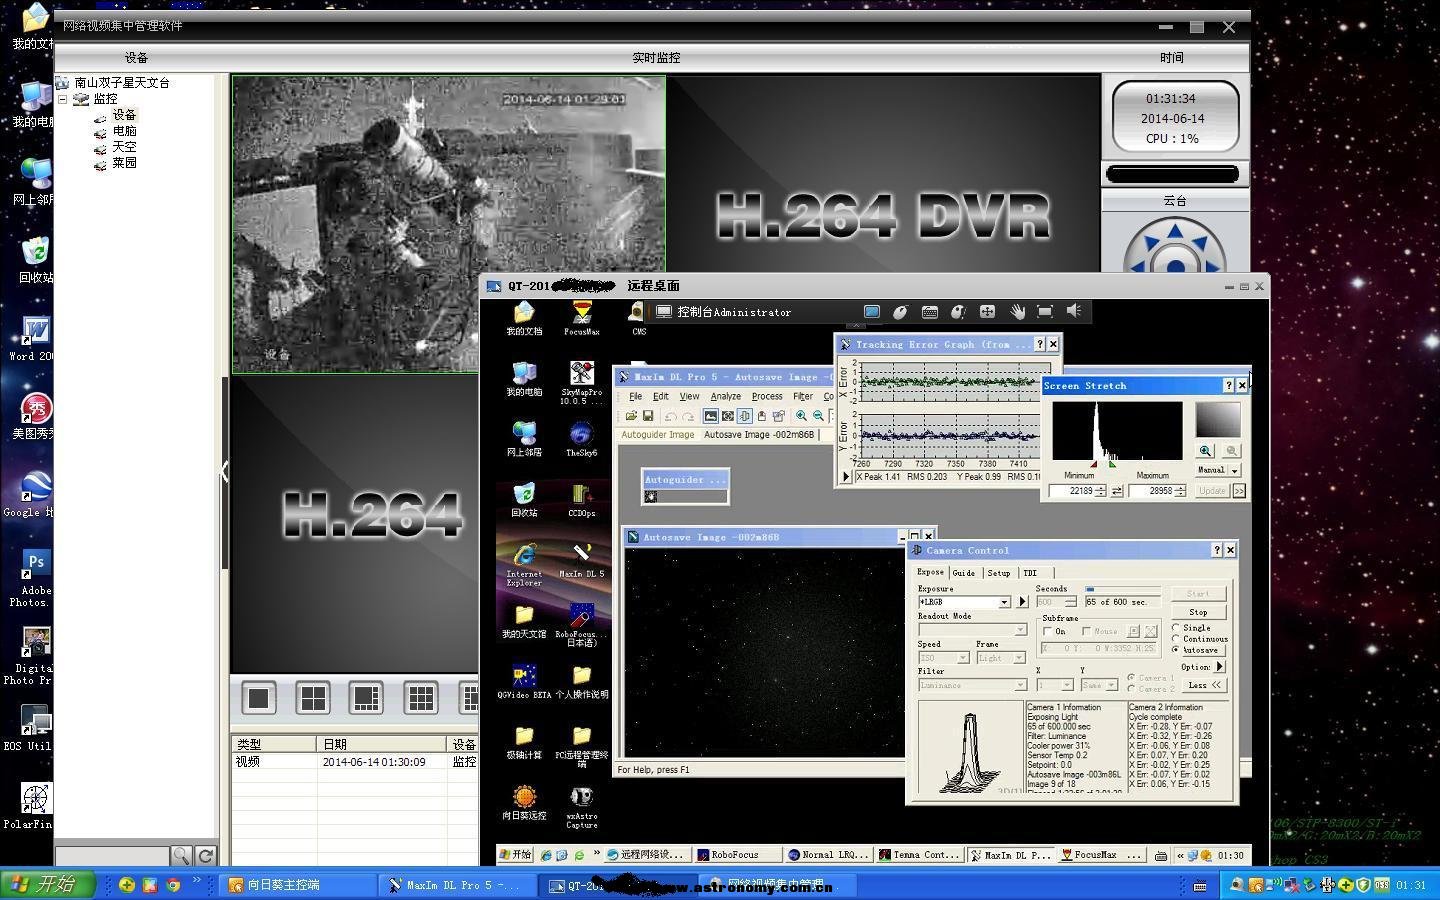This screenshot has width=1440, height=900.
Task: Open Adobe Photoshop desktop shortcut
Action: [x=35, y=578]
